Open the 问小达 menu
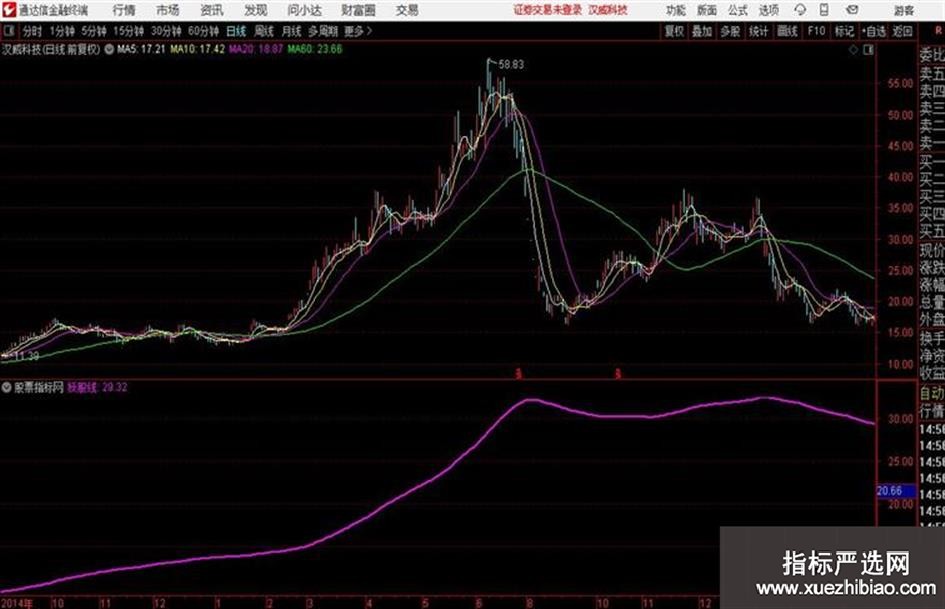Viewport: 945px width, 609px height. pos(304,10)
